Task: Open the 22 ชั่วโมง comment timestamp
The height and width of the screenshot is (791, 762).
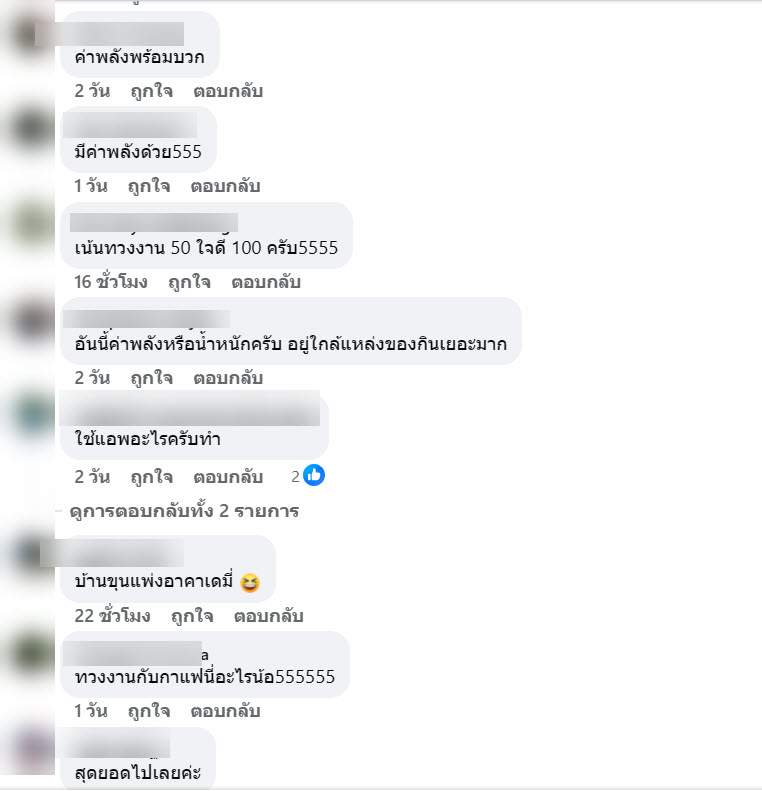Action: click(112, 616)
